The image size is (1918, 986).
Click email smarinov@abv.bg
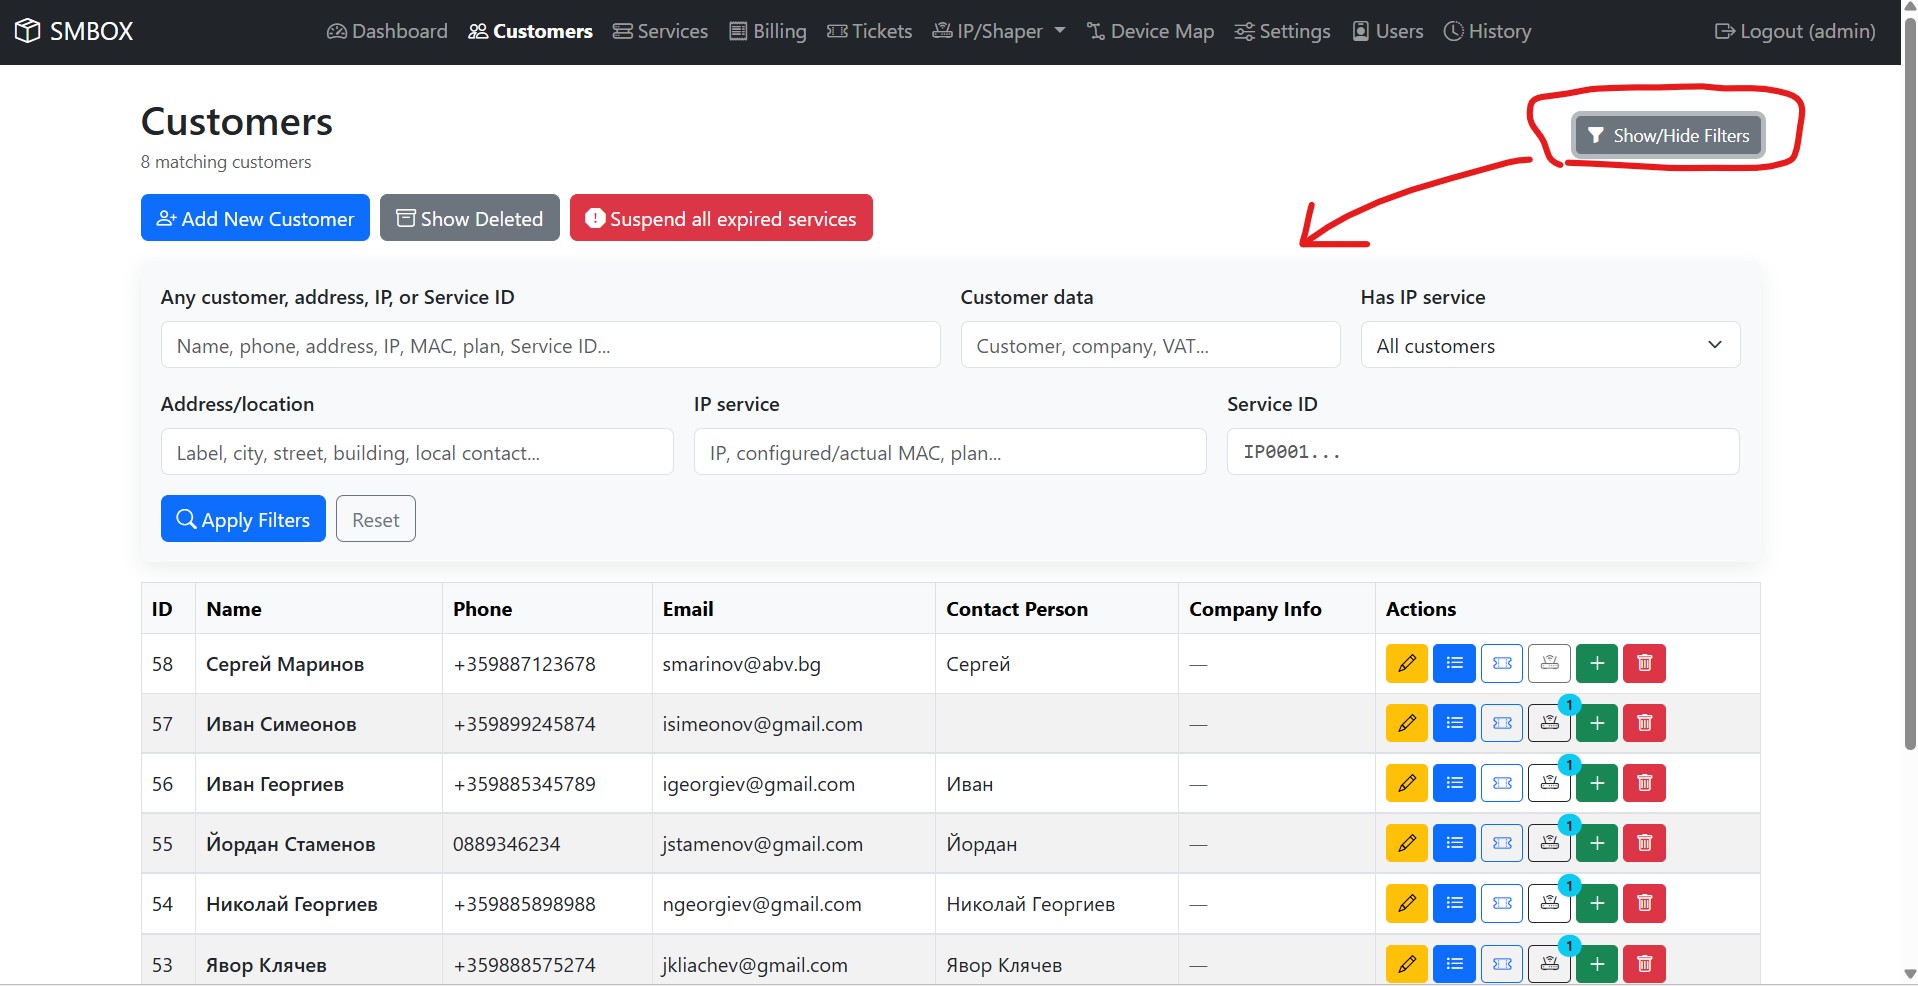pyautogui.click(x=741, y=664)
